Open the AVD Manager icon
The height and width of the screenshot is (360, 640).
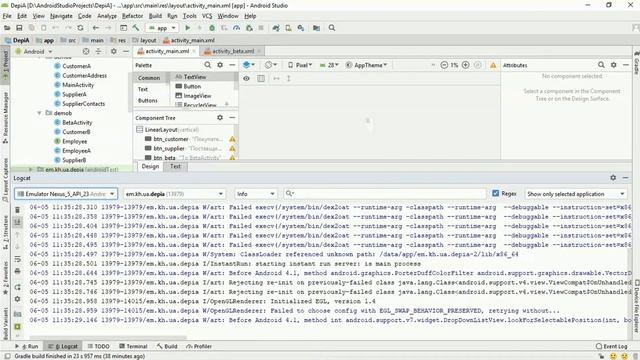point(288,28)
